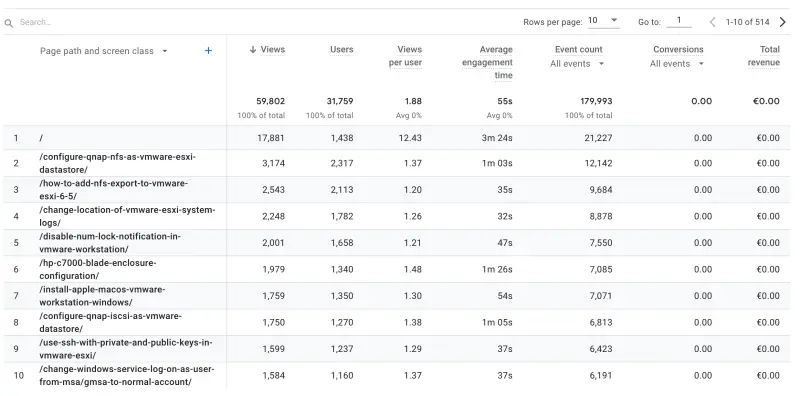Click the total views value 59,802

[x=270, y=101]
